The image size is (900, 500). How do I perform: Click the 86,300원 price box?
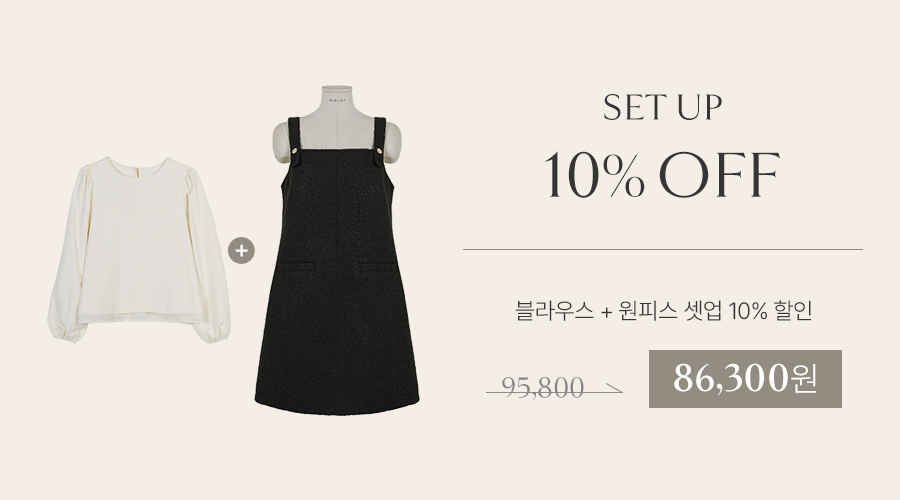click(x=745, y=379)
